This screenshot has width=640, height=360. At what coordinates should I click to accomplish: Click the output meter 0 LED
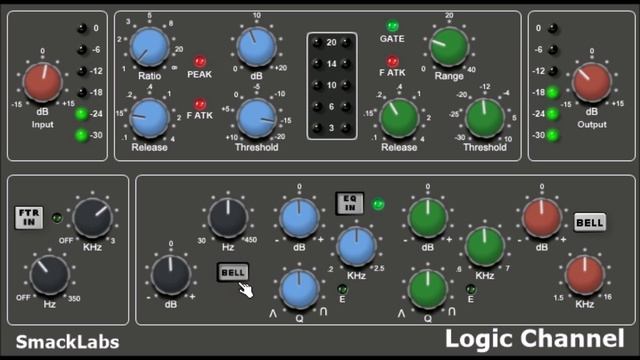553,28
